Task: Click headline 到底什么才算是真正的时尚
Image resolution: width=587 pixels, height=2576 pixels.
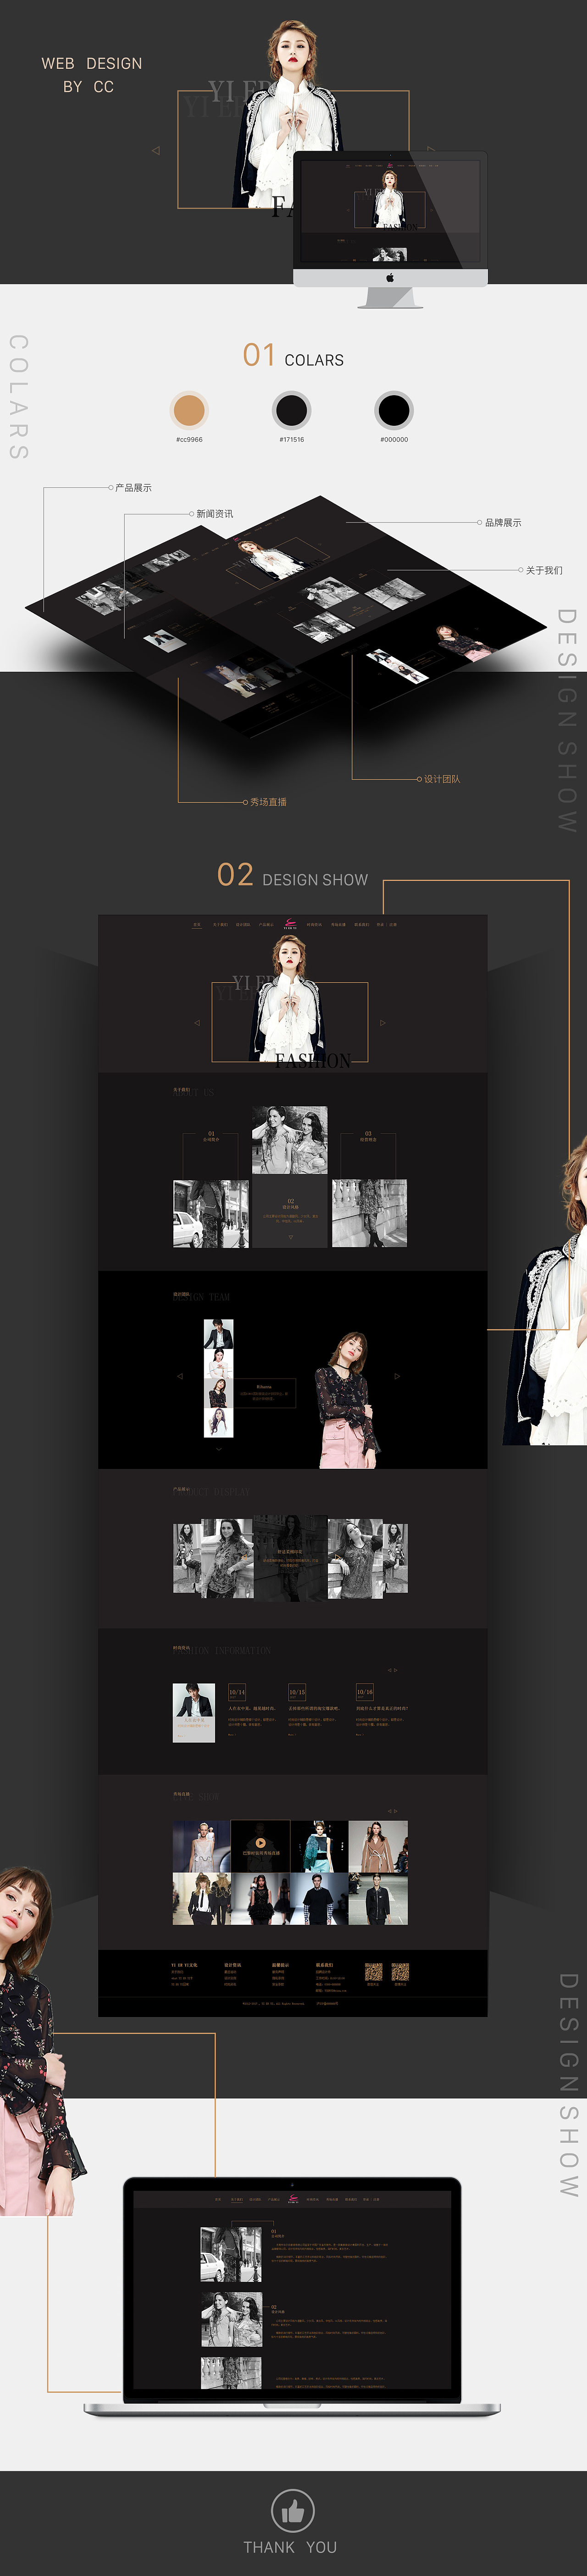Action: coord(382,1709)
